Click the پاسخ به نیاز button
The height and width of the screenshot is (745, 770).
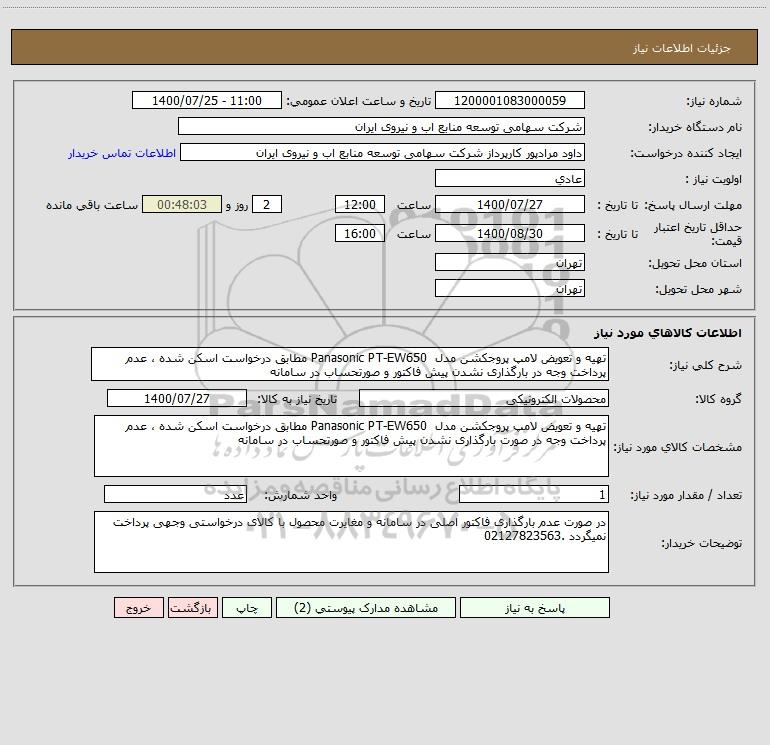pos(535,607)
